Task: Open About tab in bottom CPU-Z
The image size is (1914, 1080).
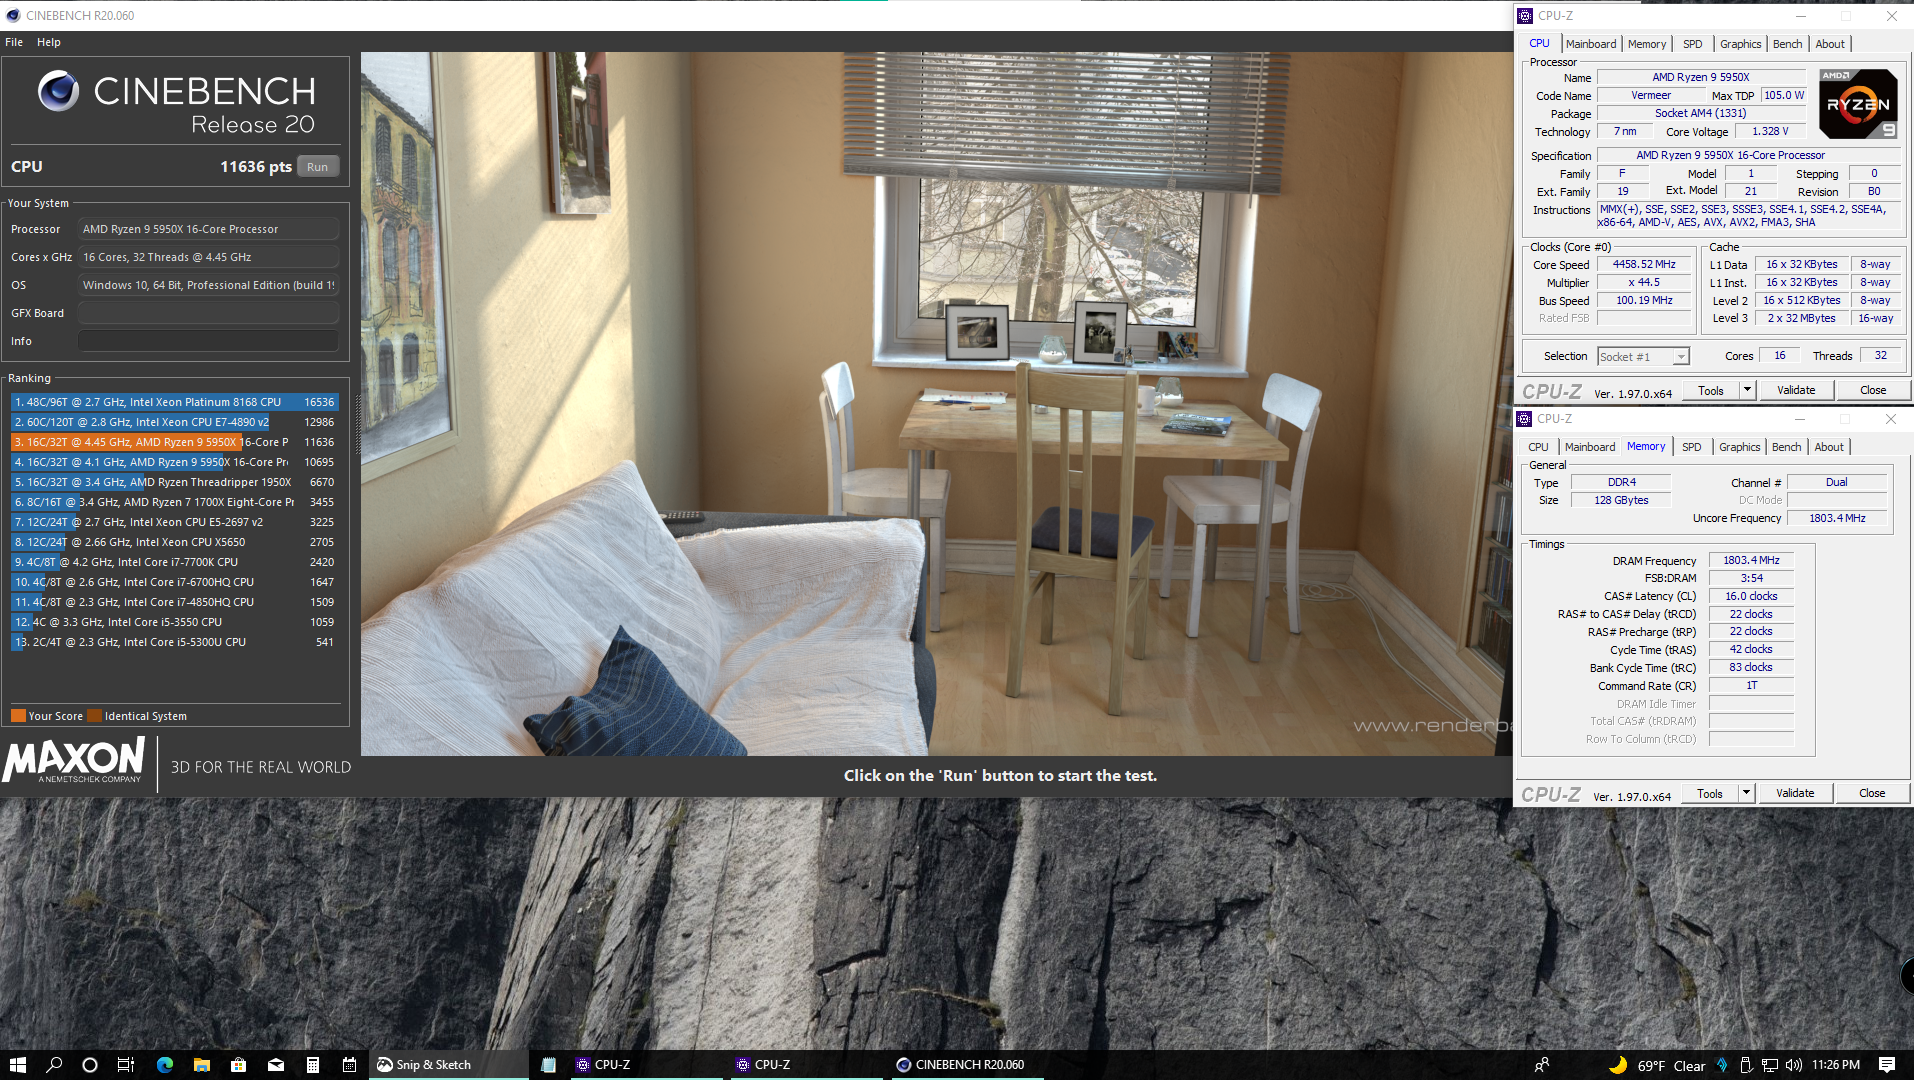Action: click(x=1829, y=447)
